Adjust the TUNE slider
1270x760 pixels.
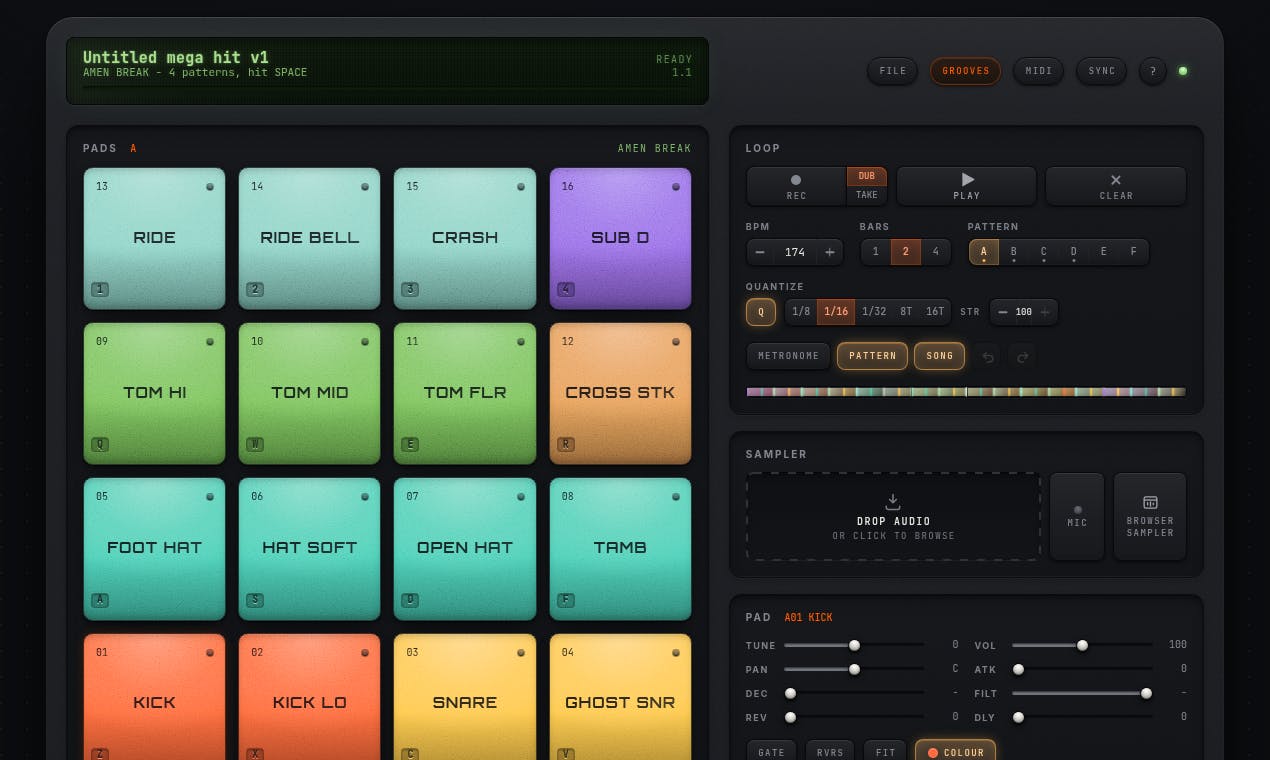(854, 645)
